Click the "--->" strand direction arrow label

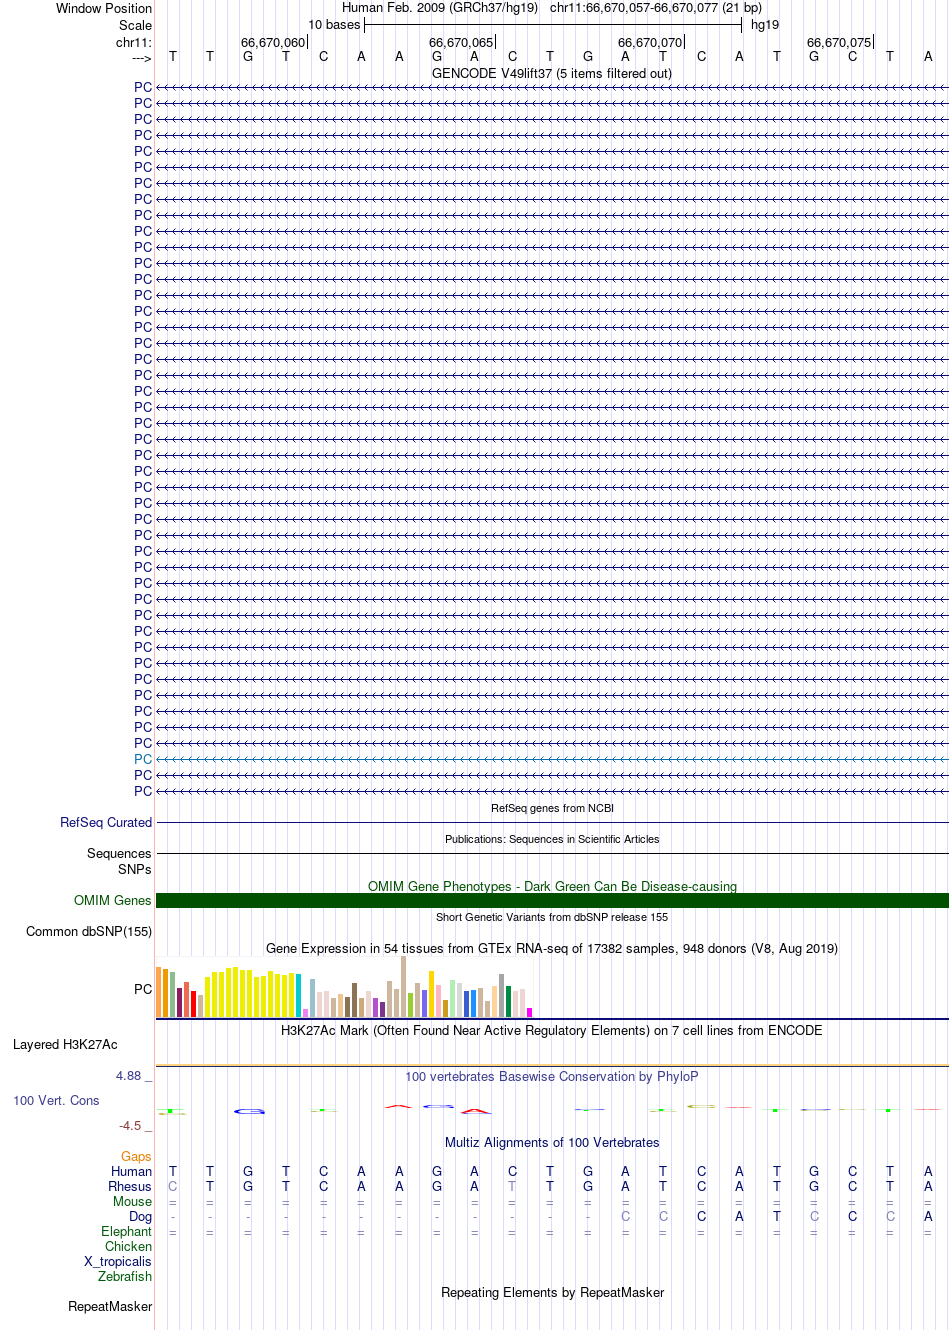[x=141, y=58]
